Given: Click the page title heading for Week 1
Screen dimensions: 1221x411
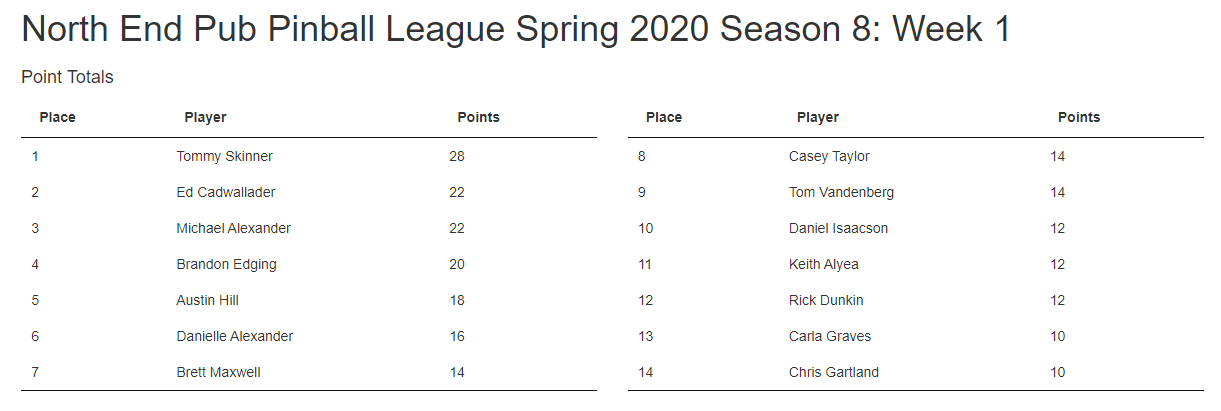Looking at the screenshot, I should pyautogui.click(x=515, y=29).
